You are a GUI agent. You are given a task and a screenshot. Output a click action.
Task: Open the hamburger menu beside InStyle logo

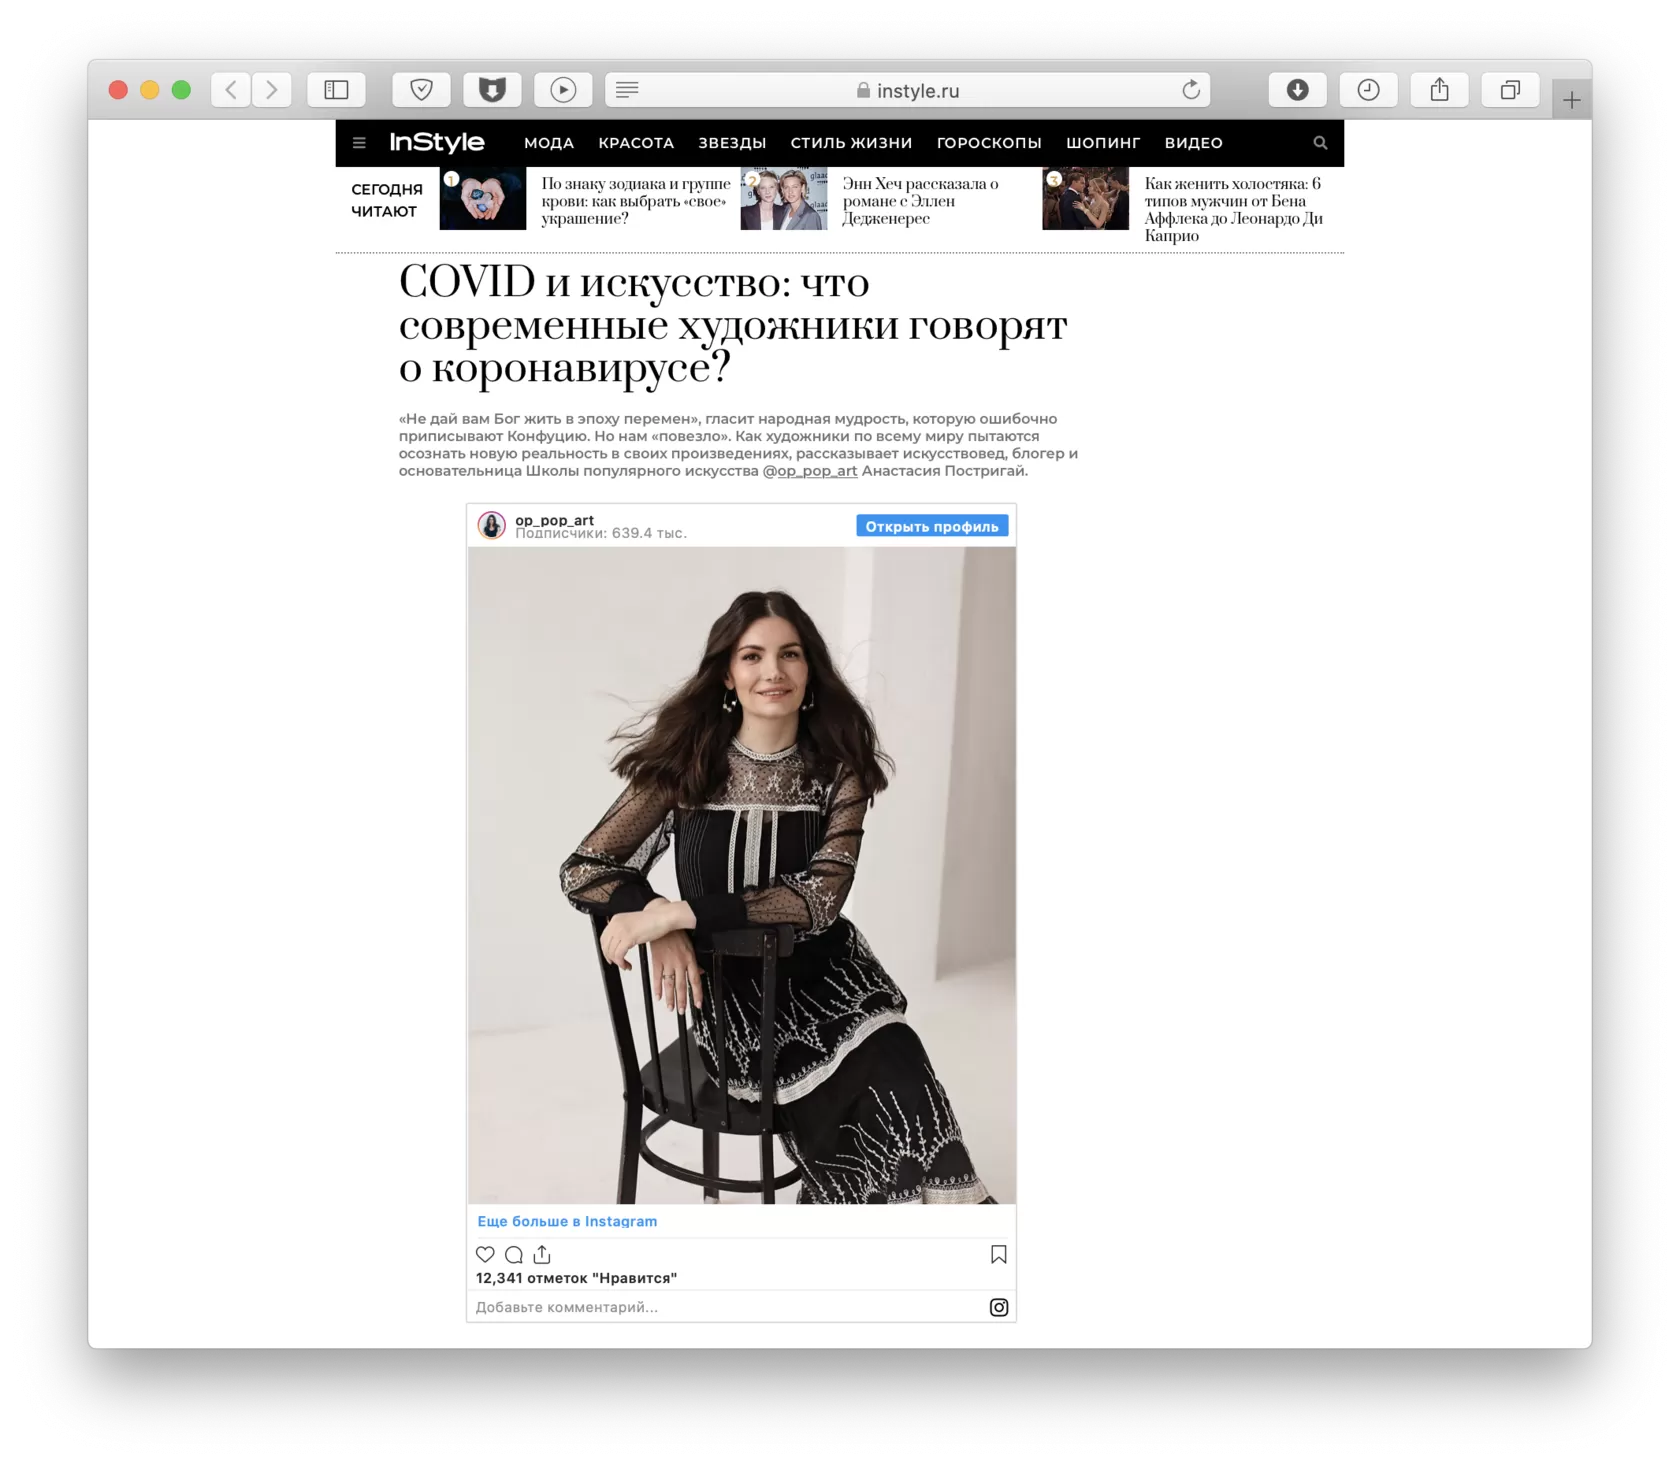(x=359, y=143)
